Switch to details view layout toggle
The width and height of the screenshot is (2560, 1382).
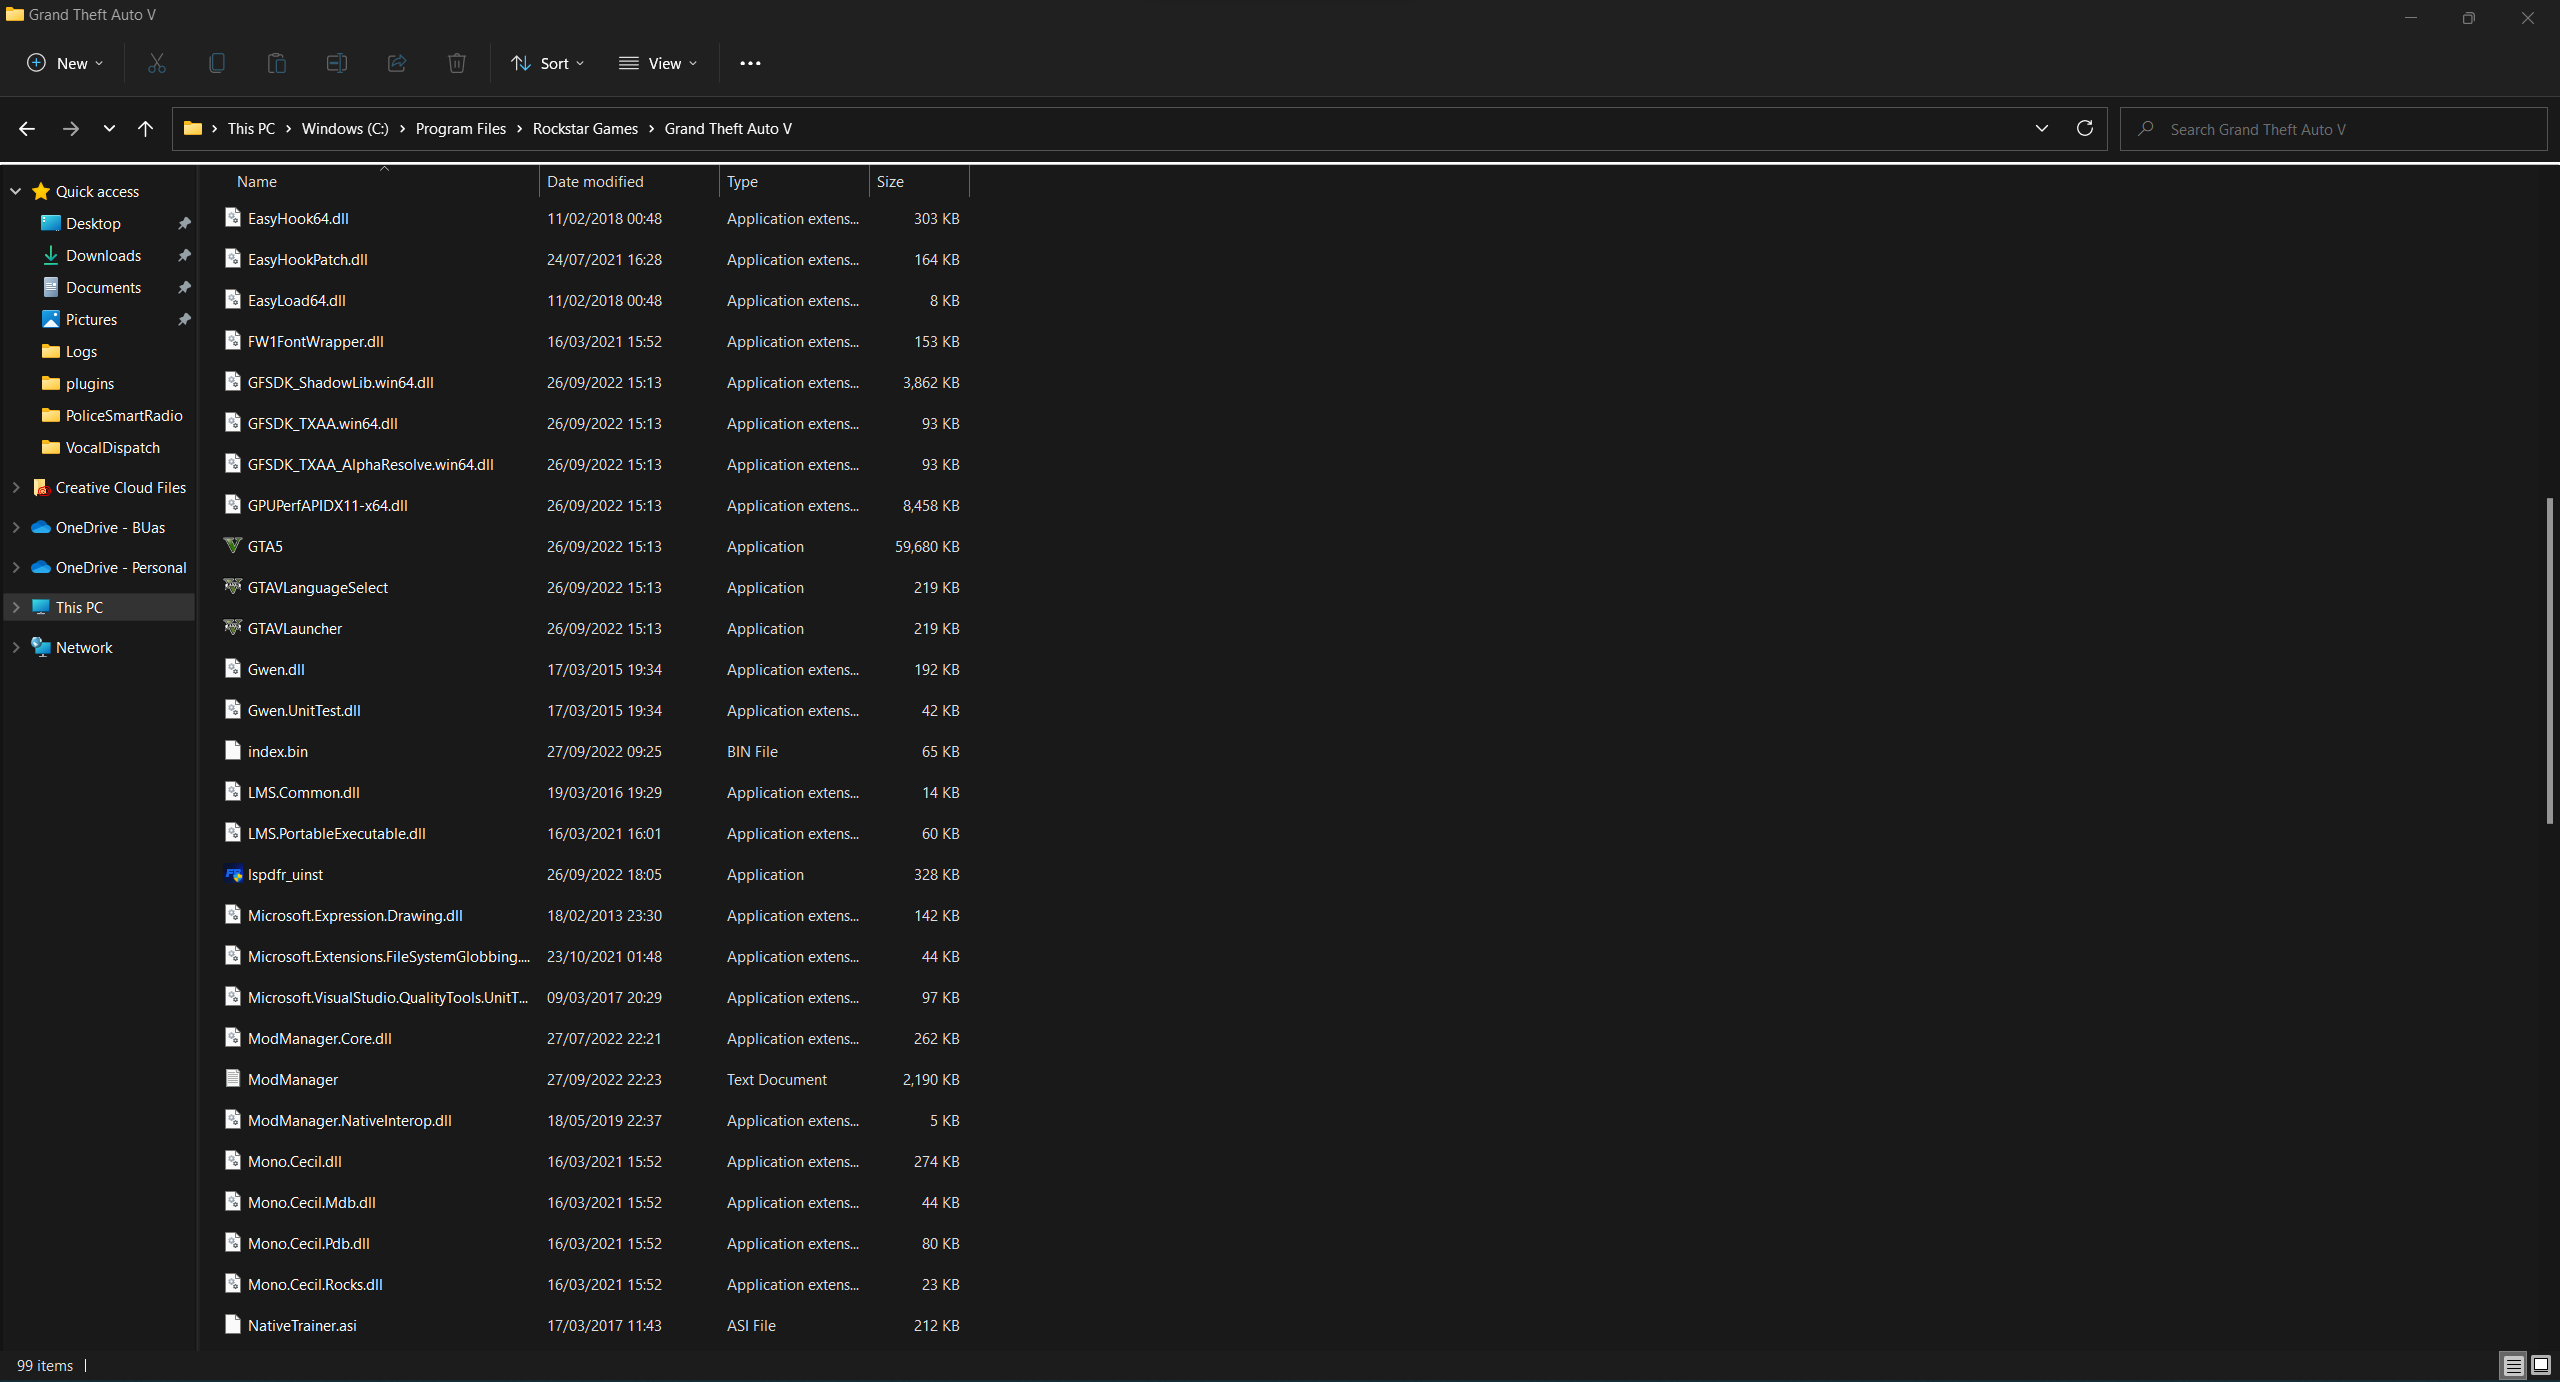2513,1365
